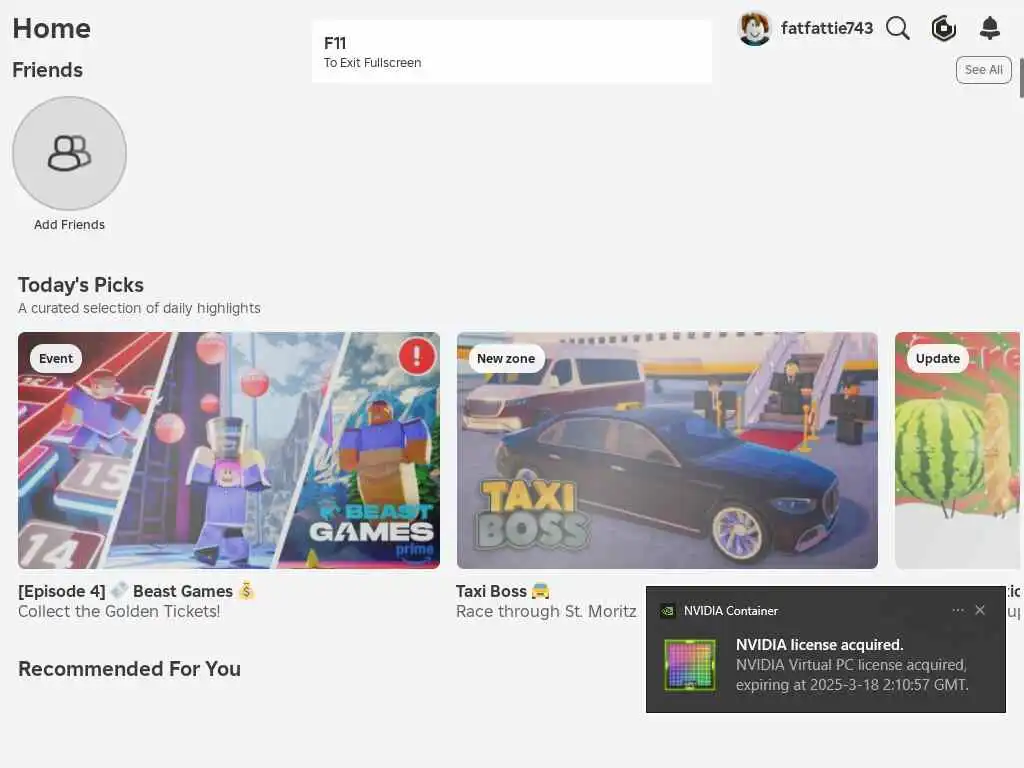Open the NVIDIA Container notification options dots
Viewport: 1024px width, 768px height.
point(957,610)
